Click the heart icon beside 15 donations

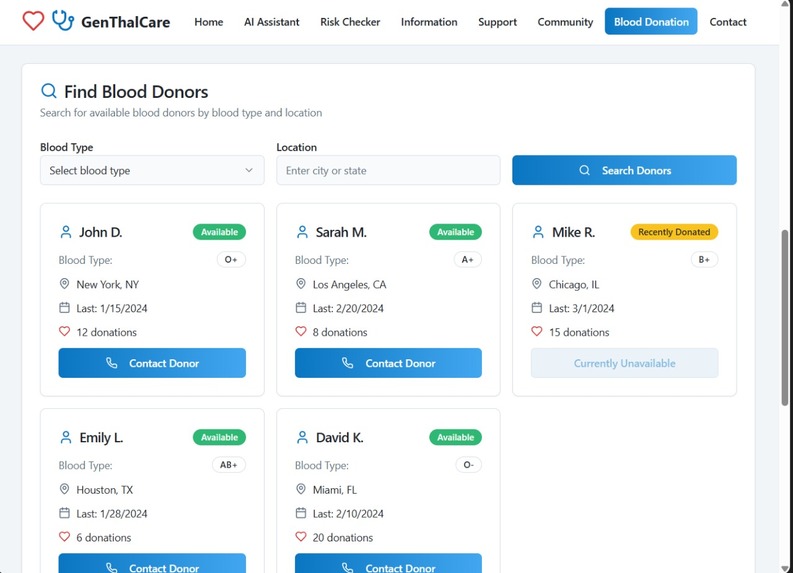(x=537, y=331)
